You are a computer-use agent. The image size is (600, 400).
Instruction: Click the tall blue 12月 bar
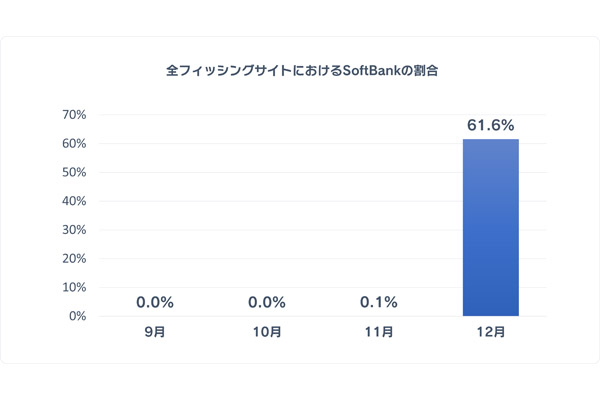[x=490, y=228]
